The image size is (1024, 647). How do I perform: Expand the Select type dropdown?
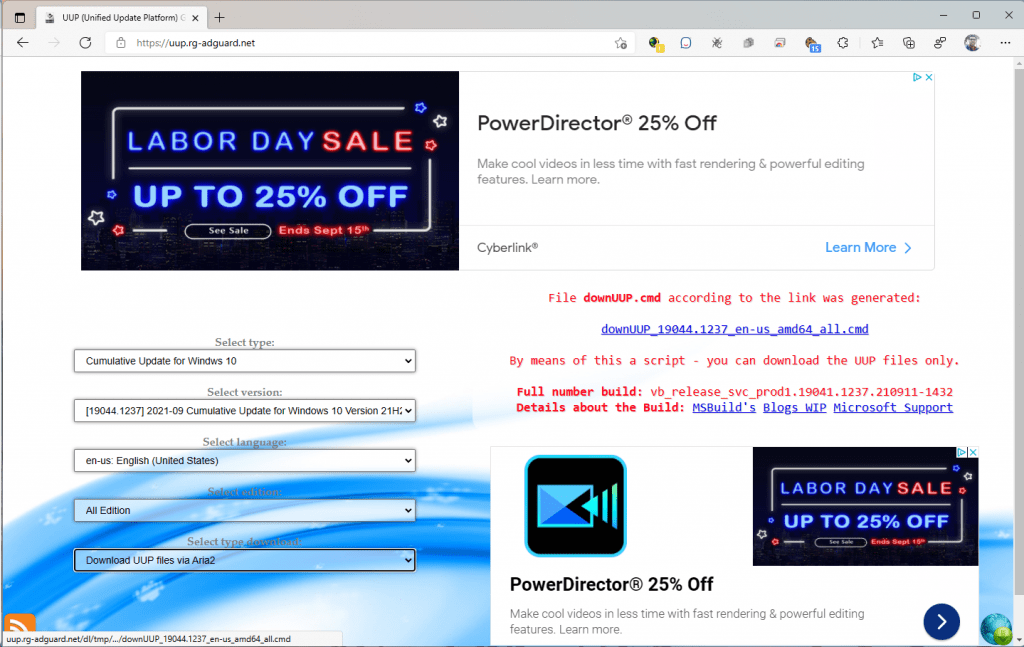coord(244,361)
